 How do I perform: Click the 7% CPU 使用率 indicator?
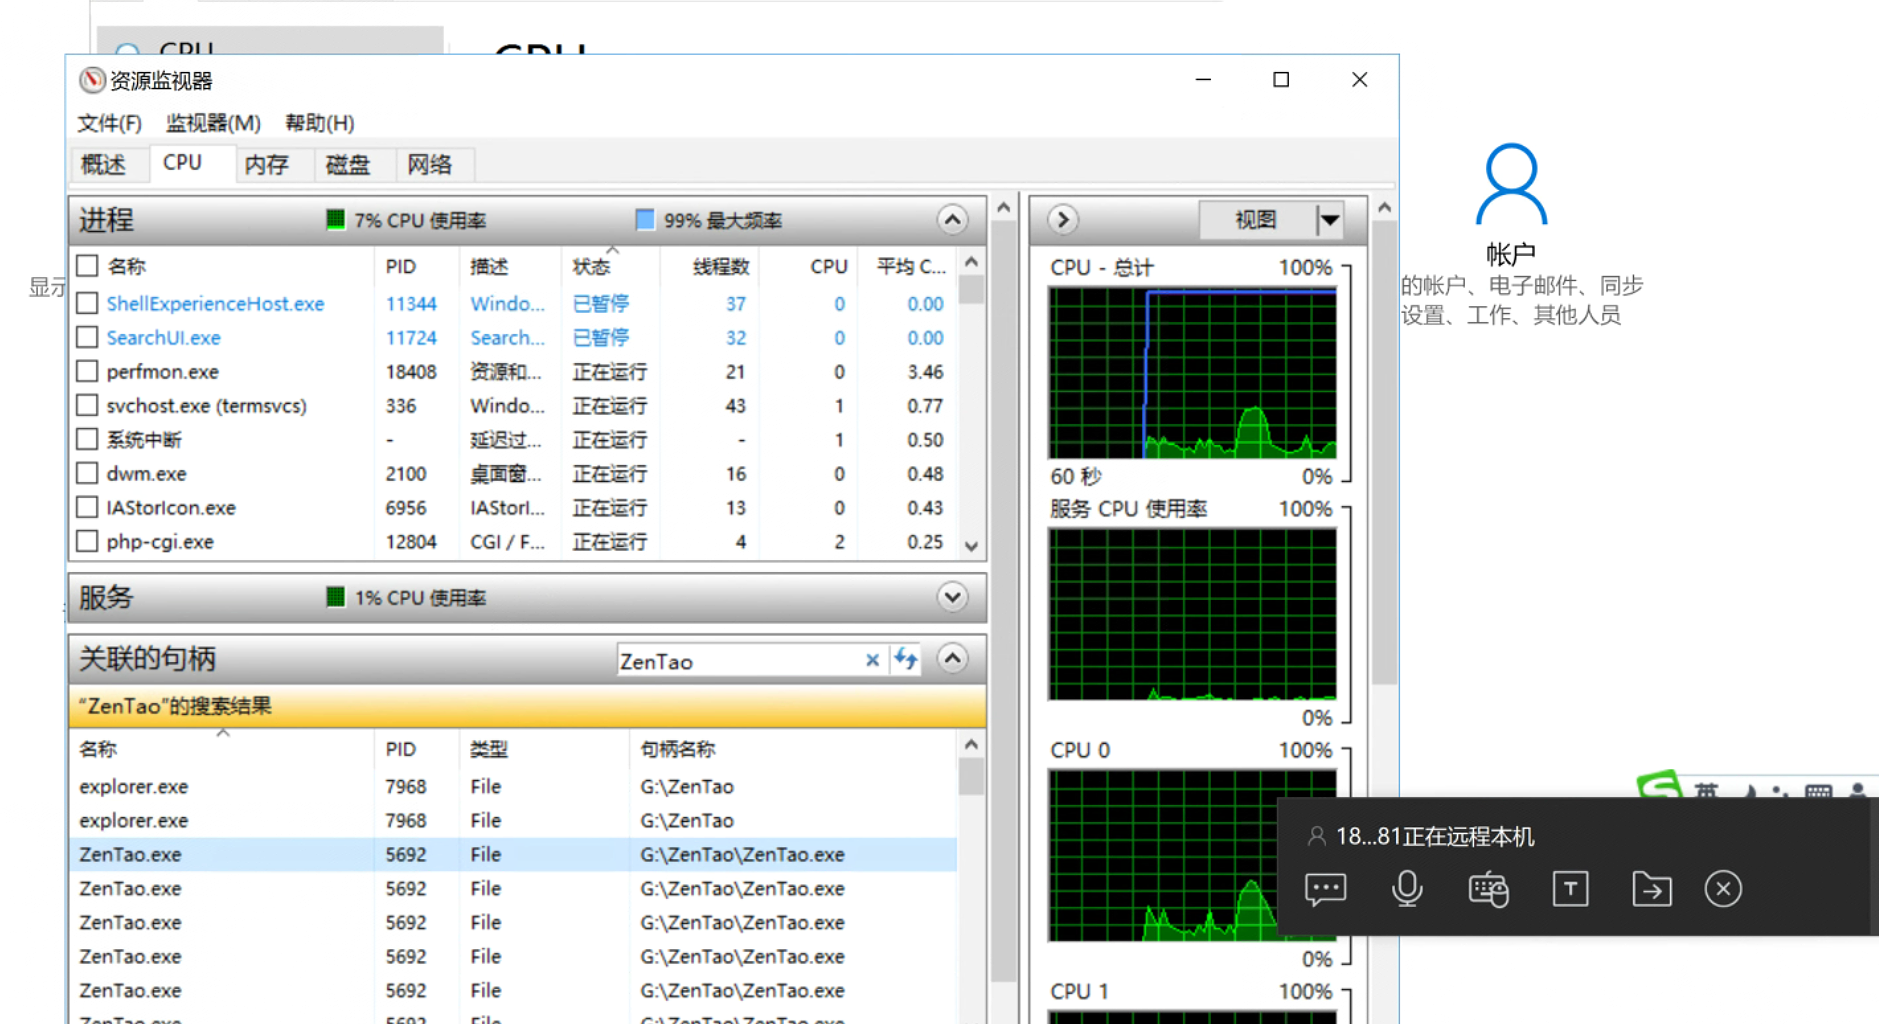tap(406, 220)
